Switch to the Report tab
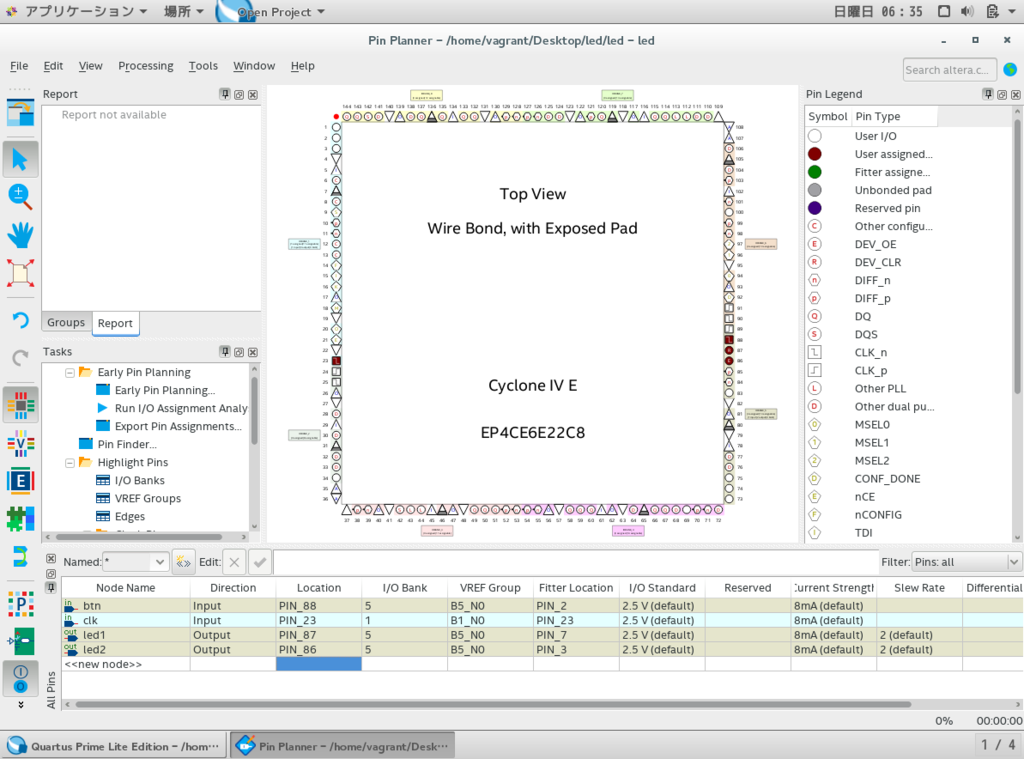The width and height of the screenshot is (1024, 759). click(115, 323)
